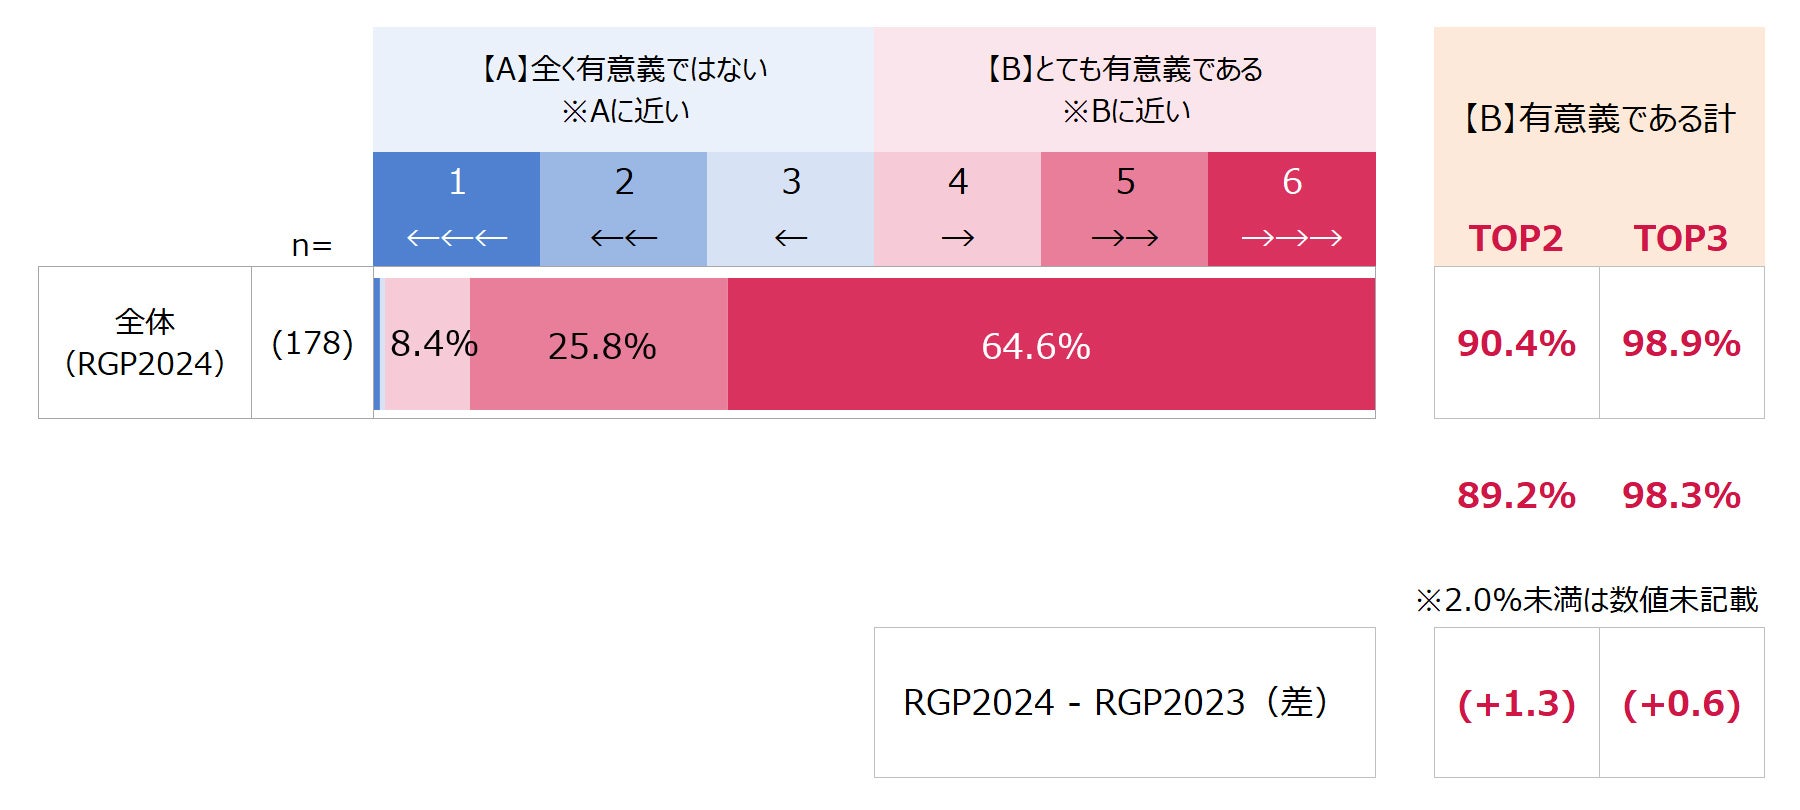Click the 【B】有意義である計 header
1800x810 pixels.
(1599, 119)
